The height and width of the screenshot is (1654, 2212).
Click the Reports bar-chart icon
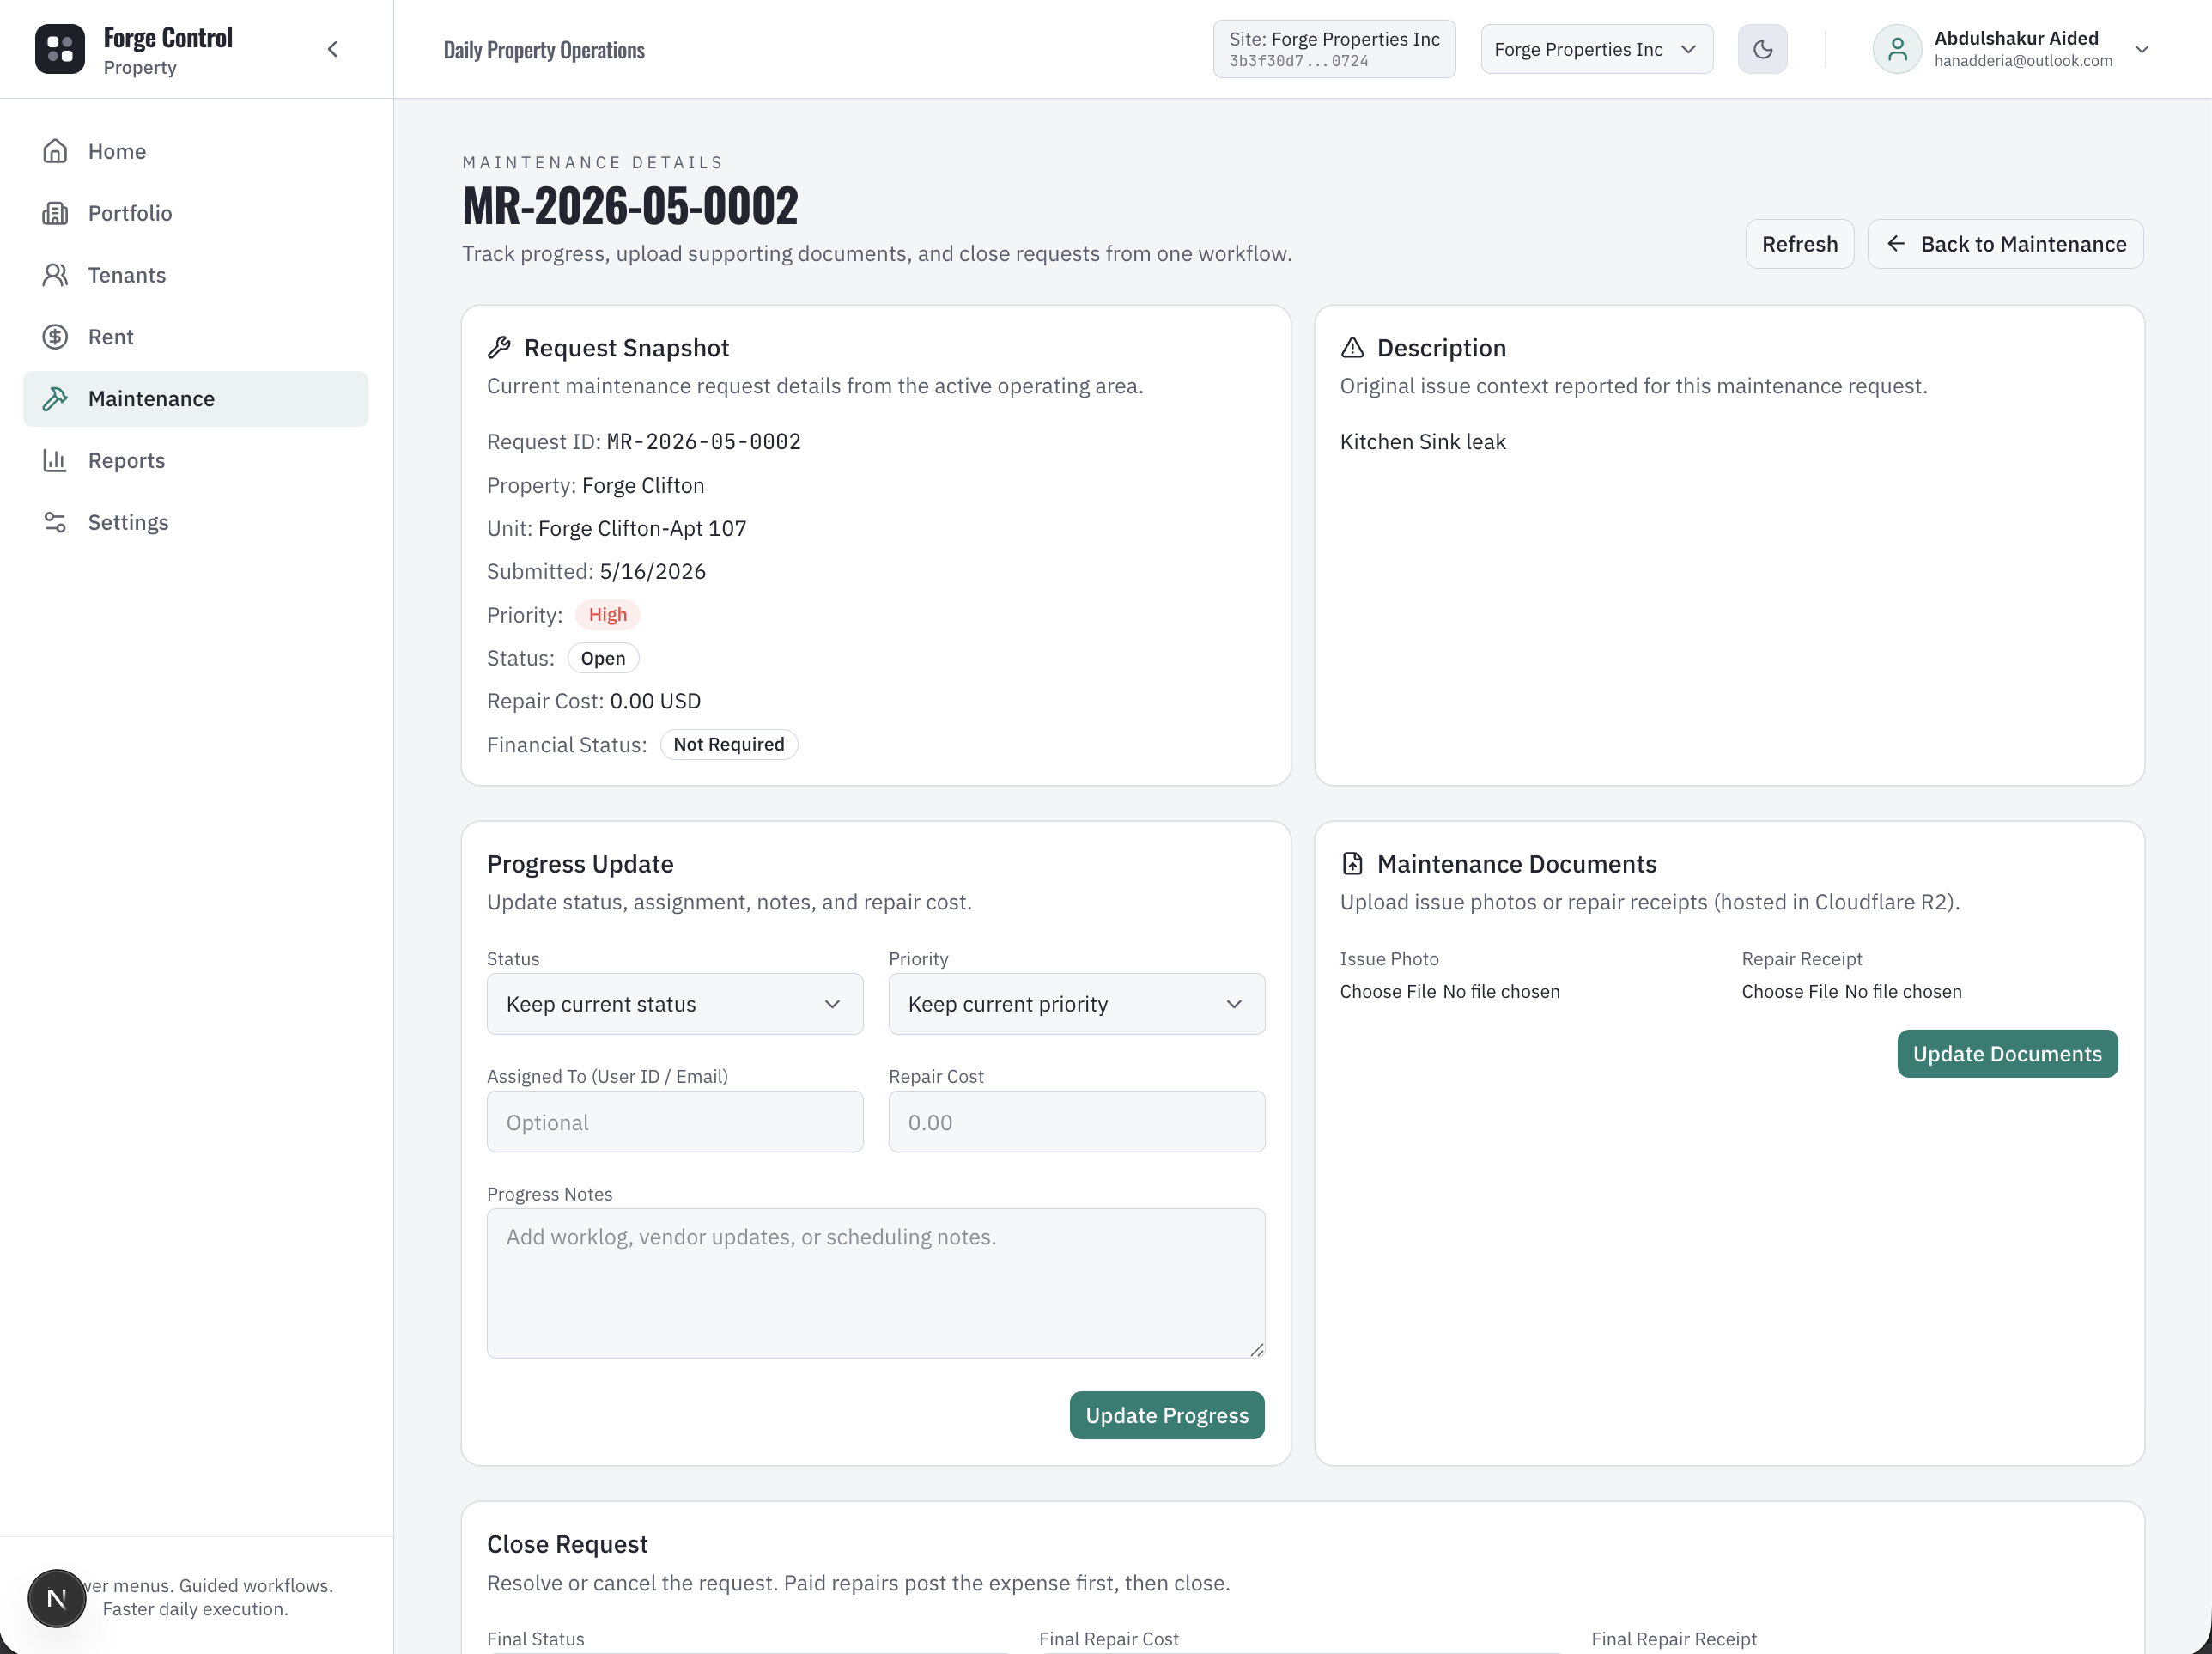click(x=55, y=460)
